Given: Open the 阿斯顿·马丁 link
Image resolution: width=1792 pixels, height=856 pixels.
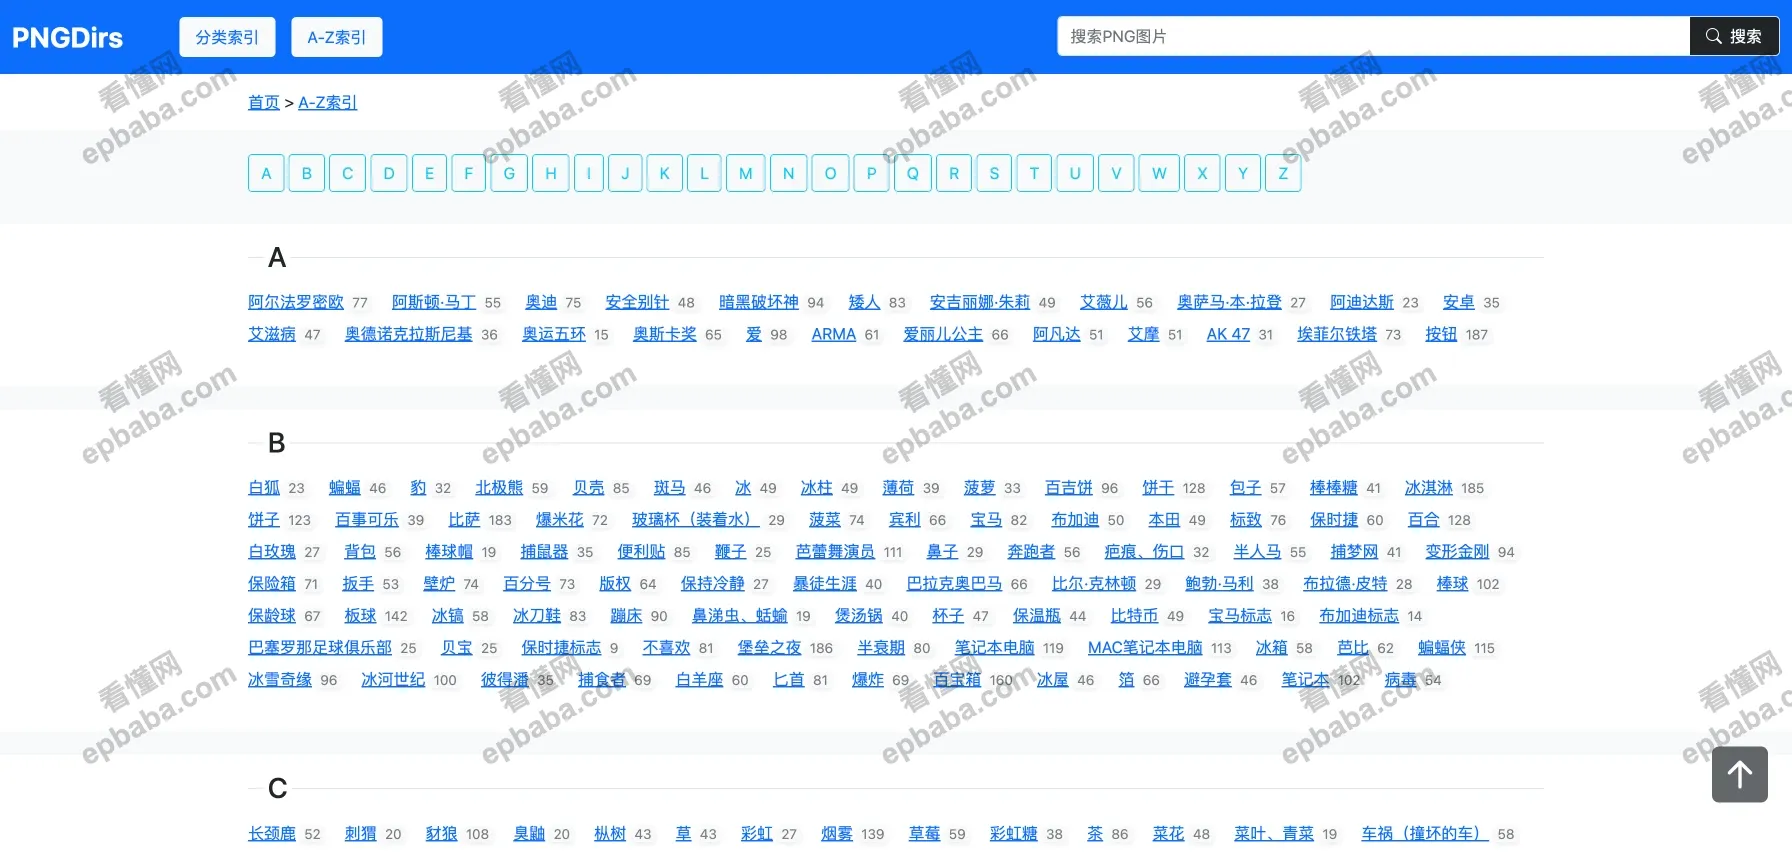Looking at the screenshot, I should [x=434, y=302].
